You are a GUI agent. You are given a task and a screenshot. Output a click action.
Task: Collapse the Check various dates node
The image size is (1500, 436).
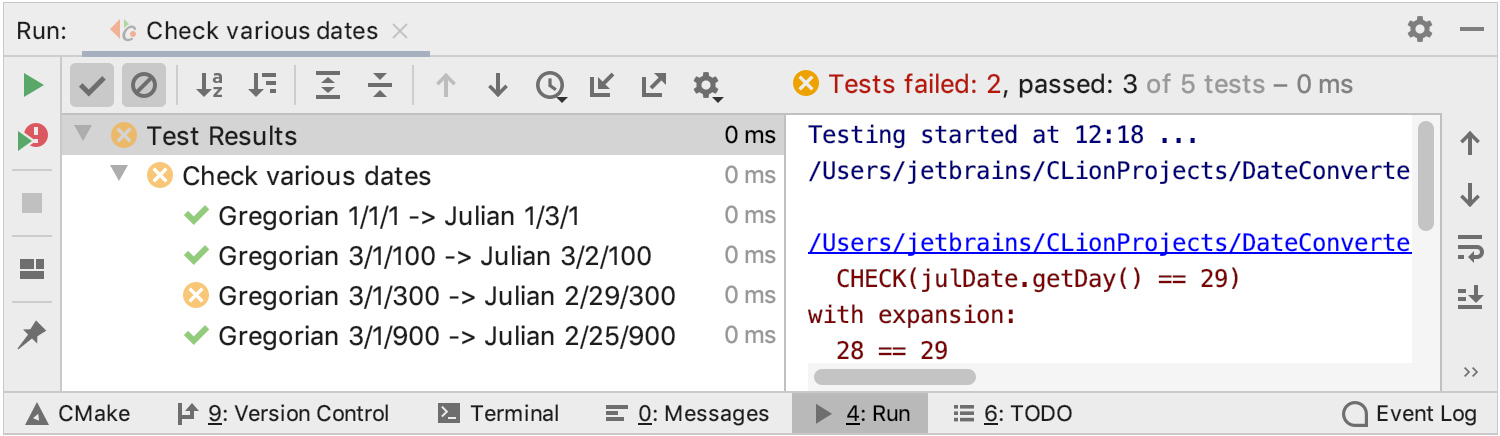coord(120,173)
